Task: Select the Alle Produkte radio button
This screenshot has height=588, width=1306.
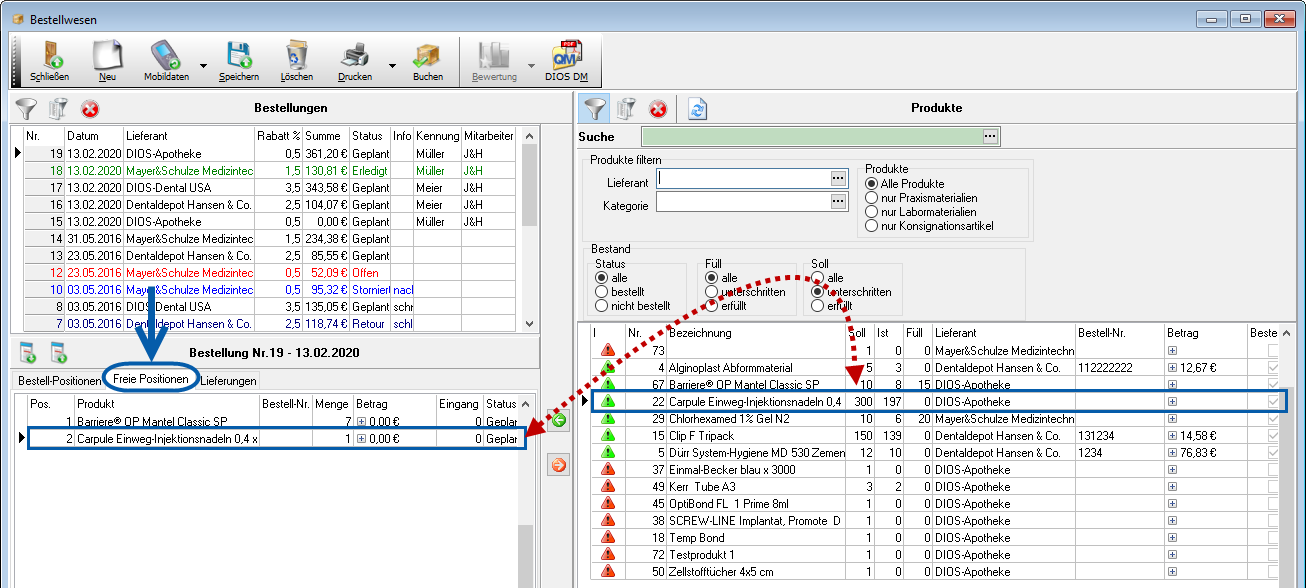Action: [x=872, y=184]
